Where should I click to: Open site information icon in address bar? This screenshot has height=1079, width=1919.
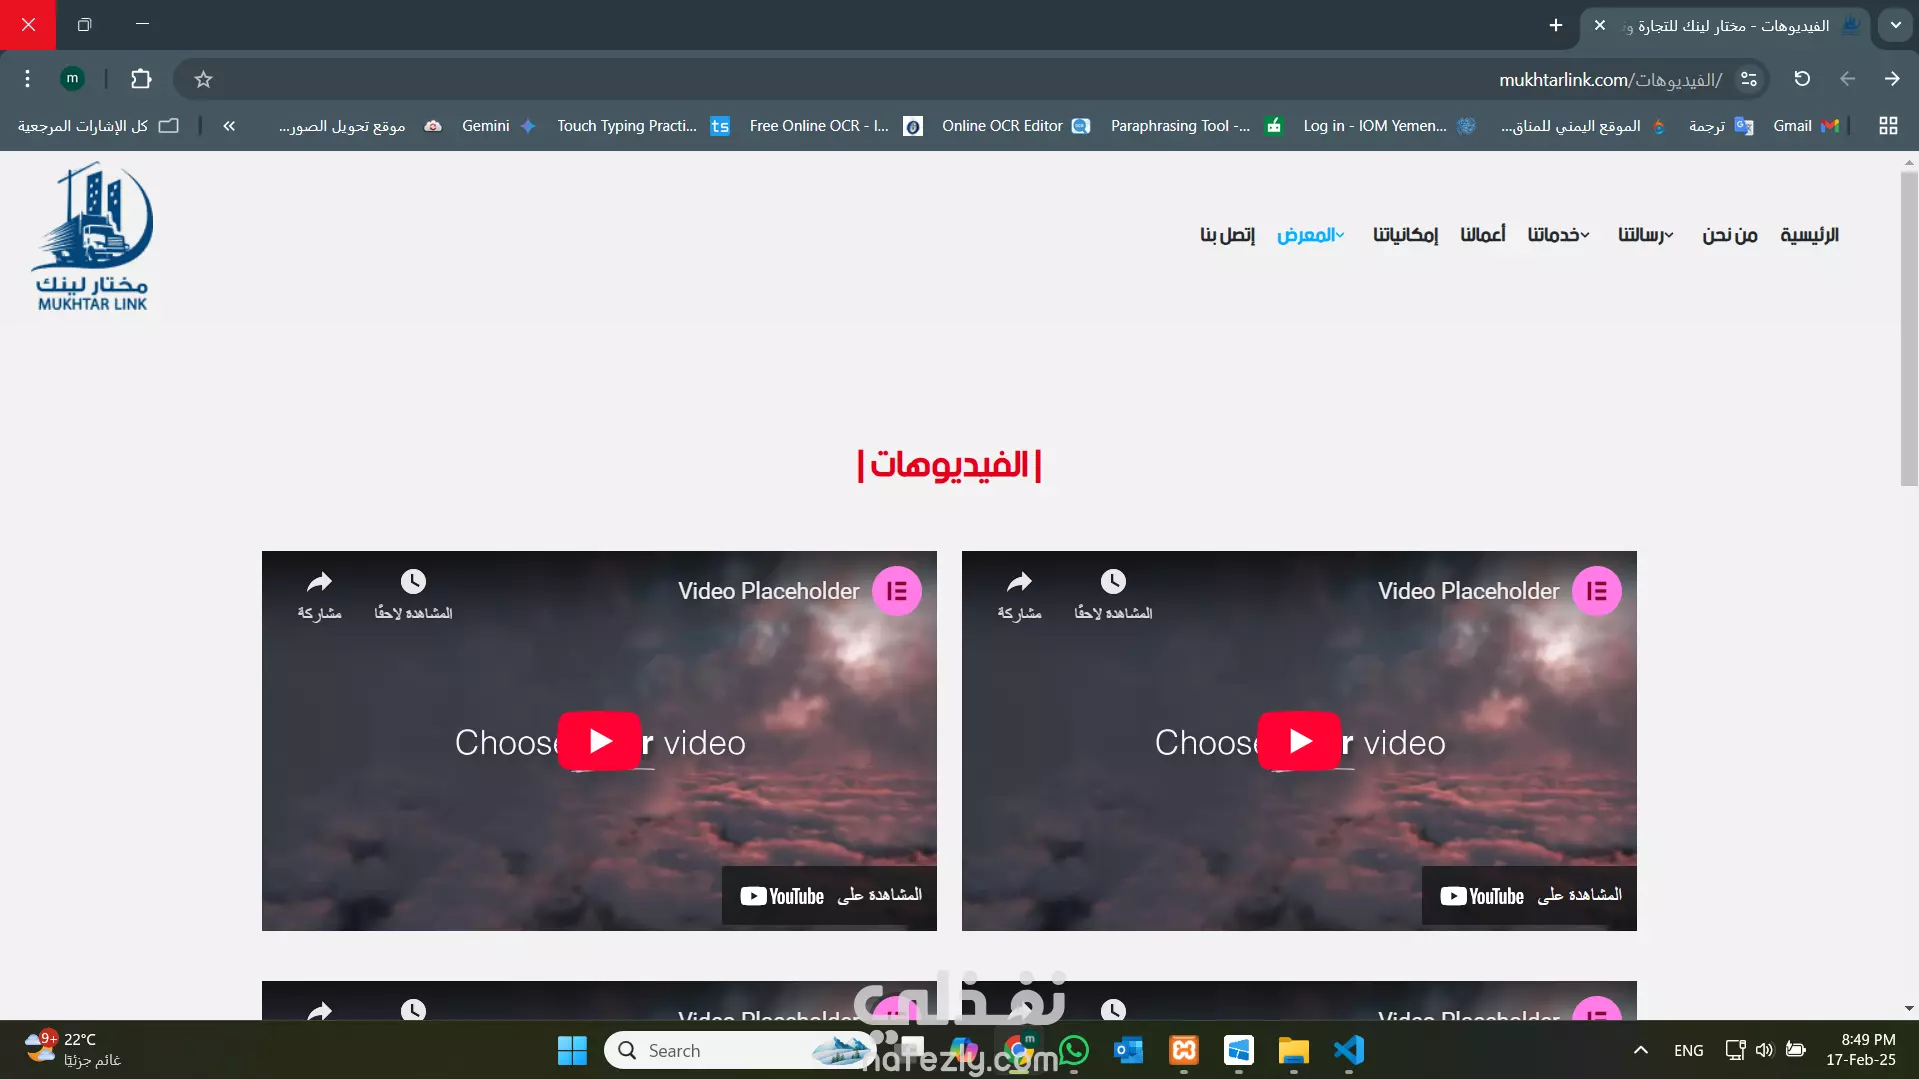click(x=1749, y=79)
